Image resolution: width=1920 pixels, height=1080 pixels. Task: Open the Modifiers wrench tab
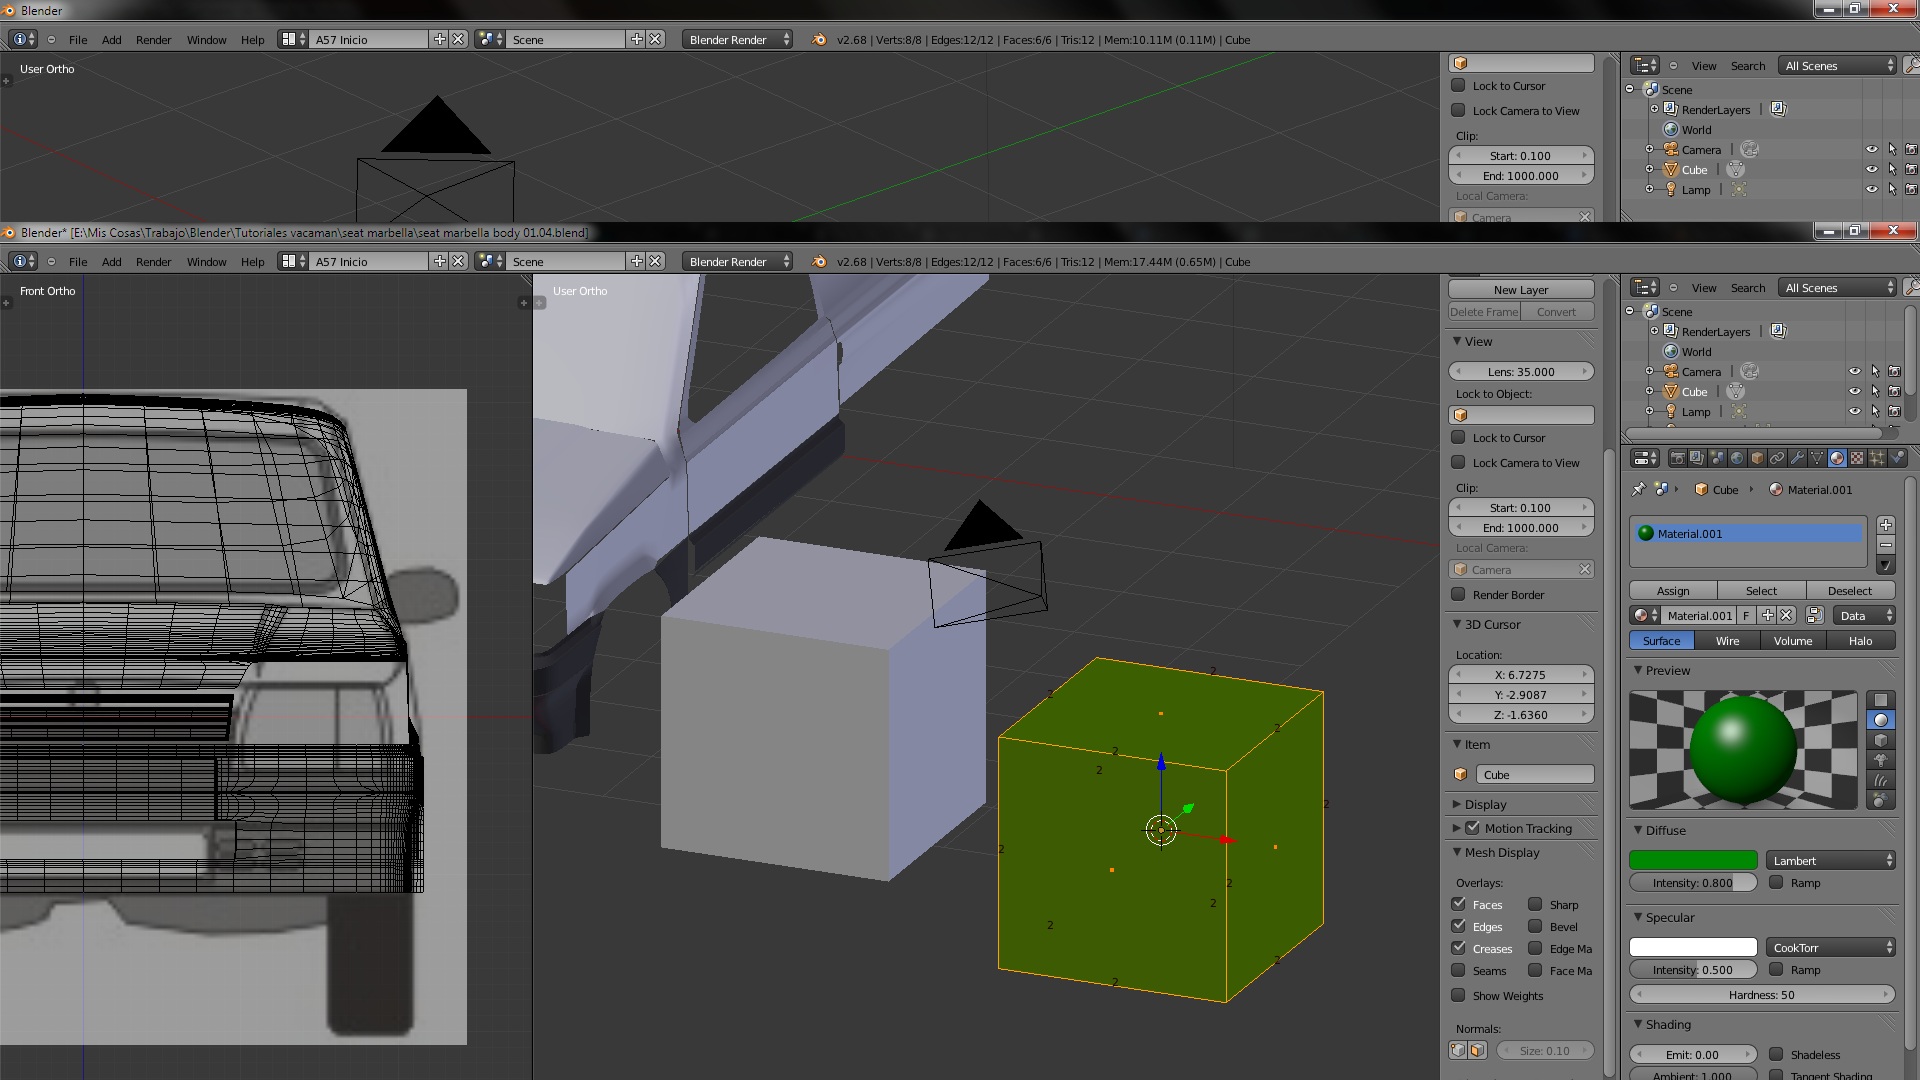coord(1797,458)
